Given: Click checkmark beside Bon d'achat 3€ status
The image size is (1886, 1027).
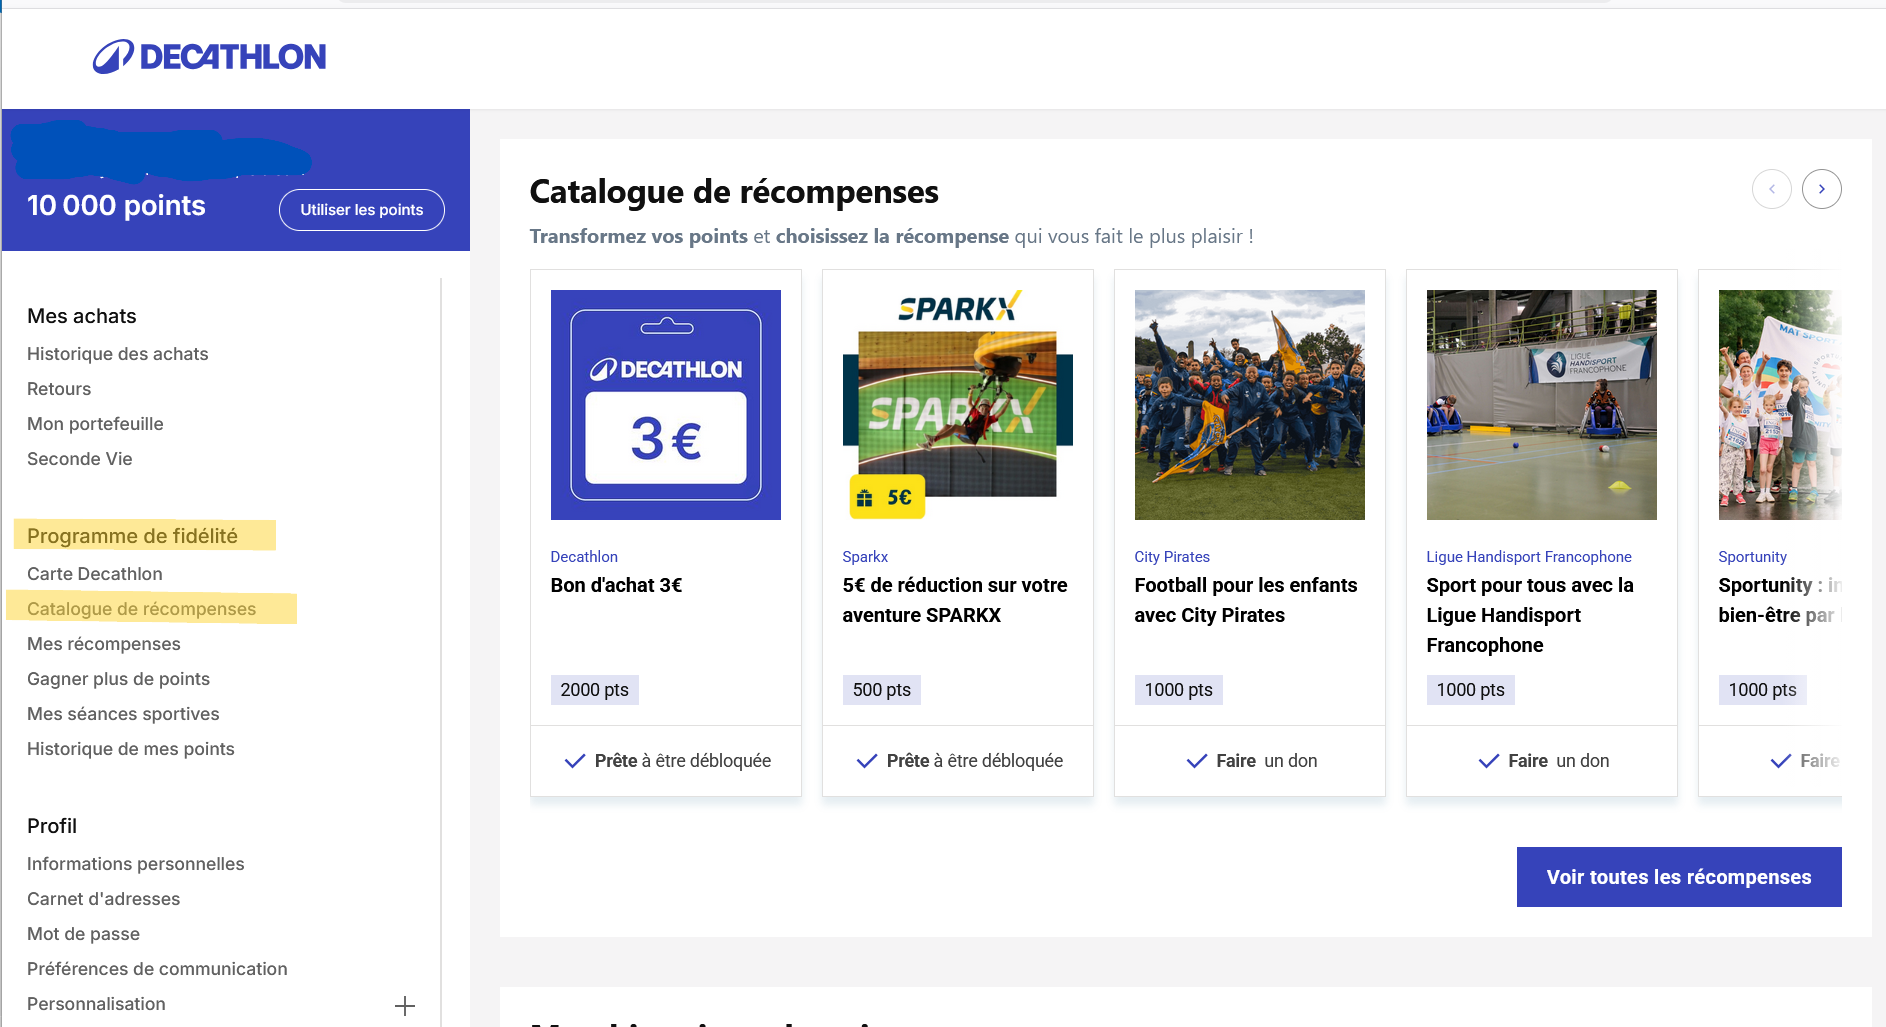Looking at the screenshot, I should [x=575, y=761].
